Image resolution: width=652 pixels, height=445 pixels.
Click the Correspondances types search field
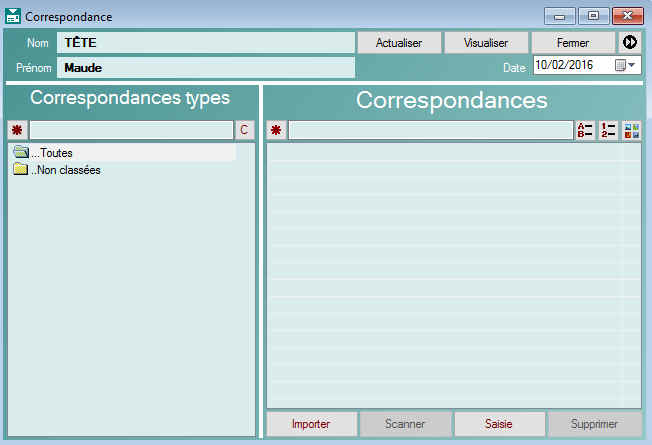point(131,131)
